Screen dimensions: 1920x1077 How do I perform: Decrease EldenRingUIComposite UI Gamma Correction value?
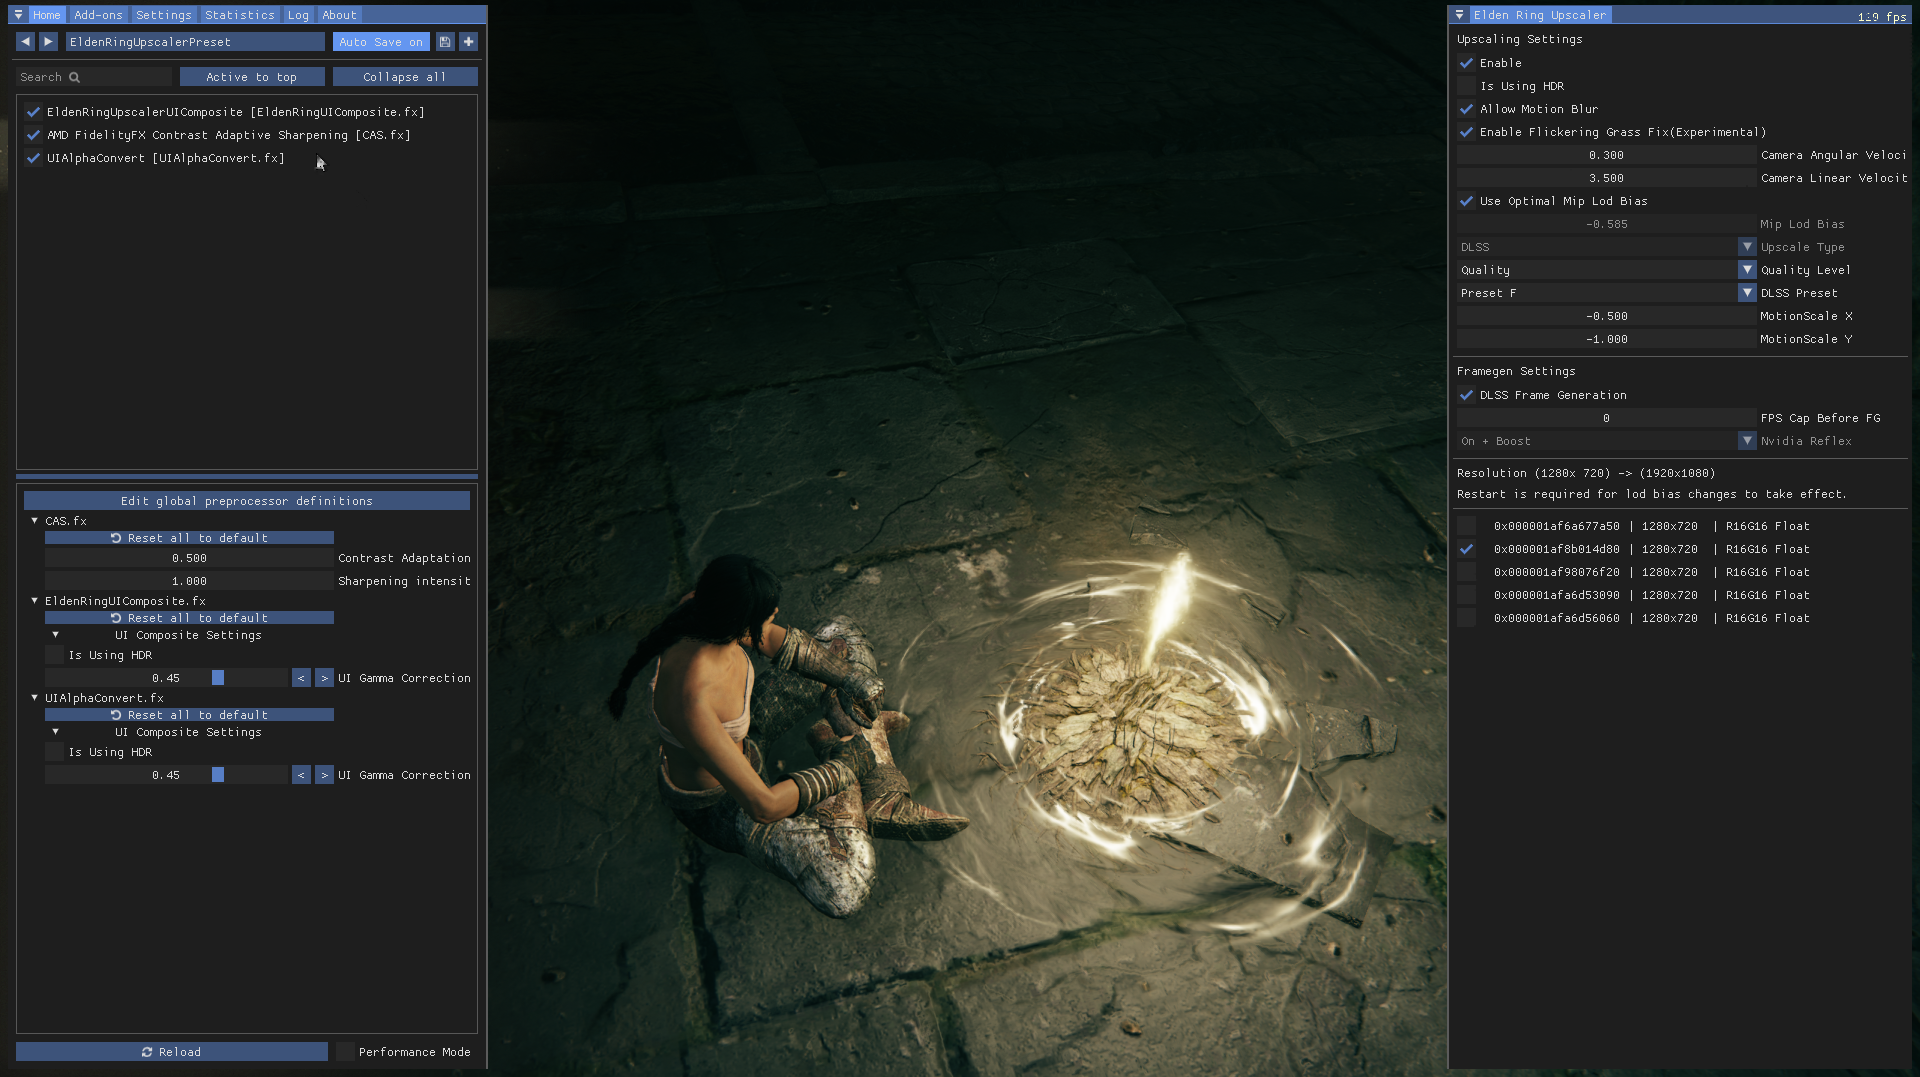tap(301, 678)
